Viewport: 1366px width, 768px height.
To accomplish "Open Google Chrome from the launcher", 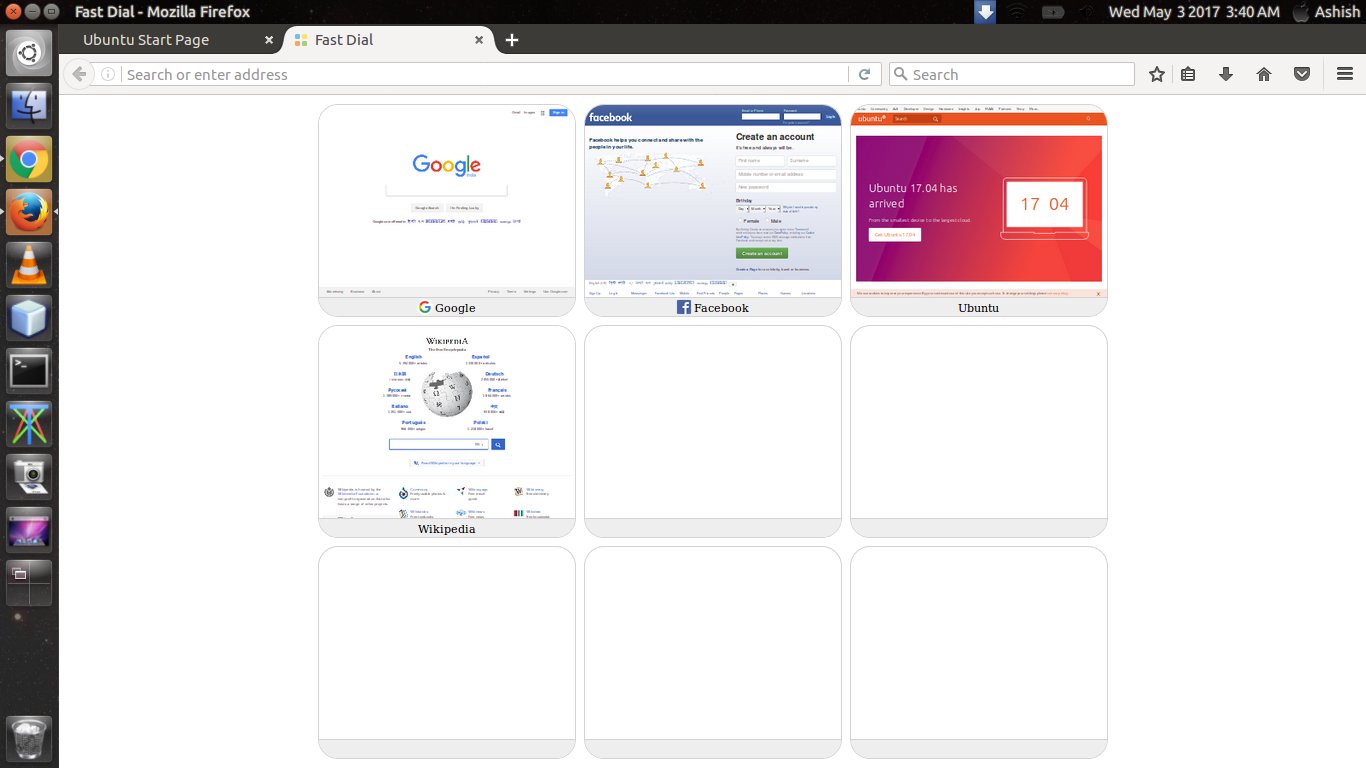I will [29, 159].
